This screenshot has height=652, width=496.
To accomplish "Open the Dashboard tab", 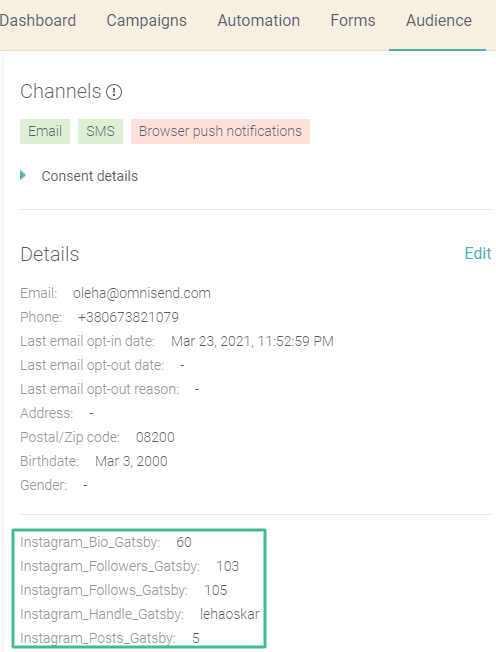I will [x=38, y=20].
